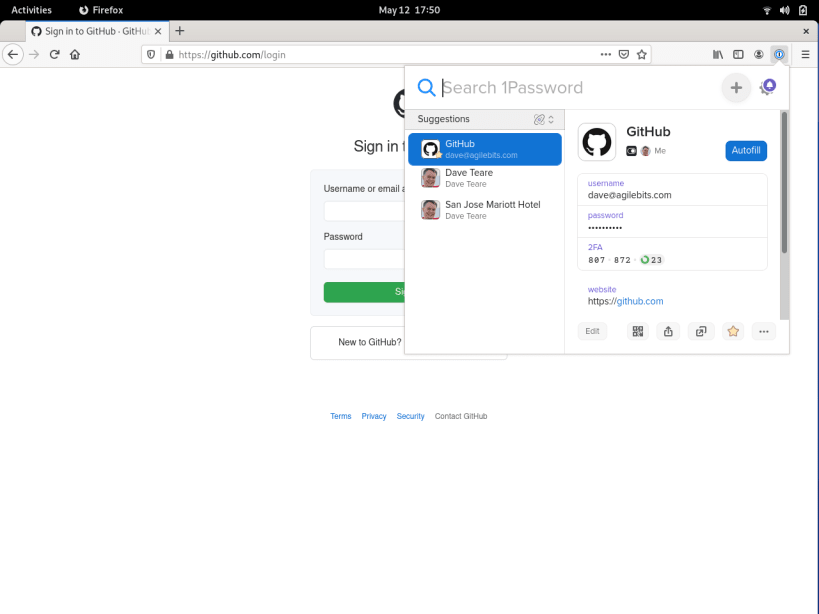Open the Privacy link
Screen dimensions: 819x614
(x=374, y=416)
